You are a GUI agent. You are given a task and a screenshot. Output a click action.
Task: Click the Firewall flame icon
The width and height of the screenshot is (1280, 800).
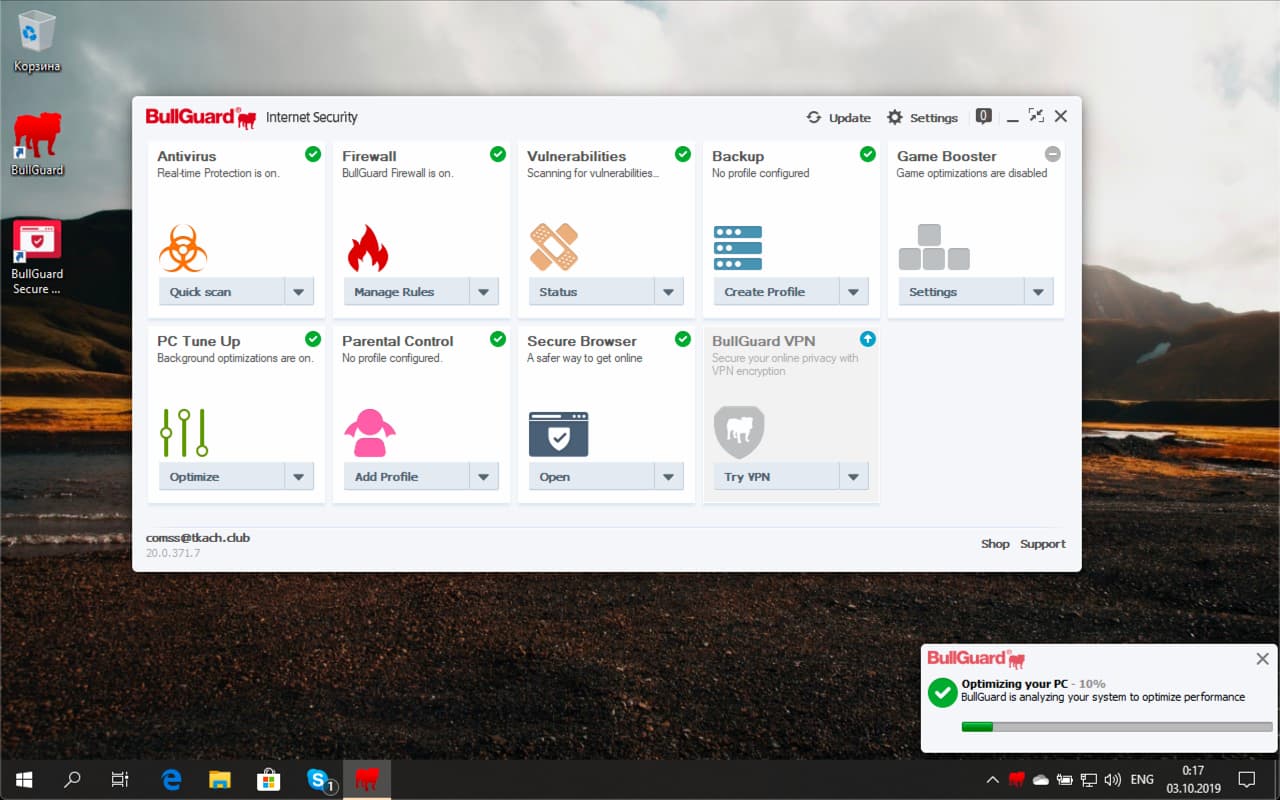click(x=367, y=248)
